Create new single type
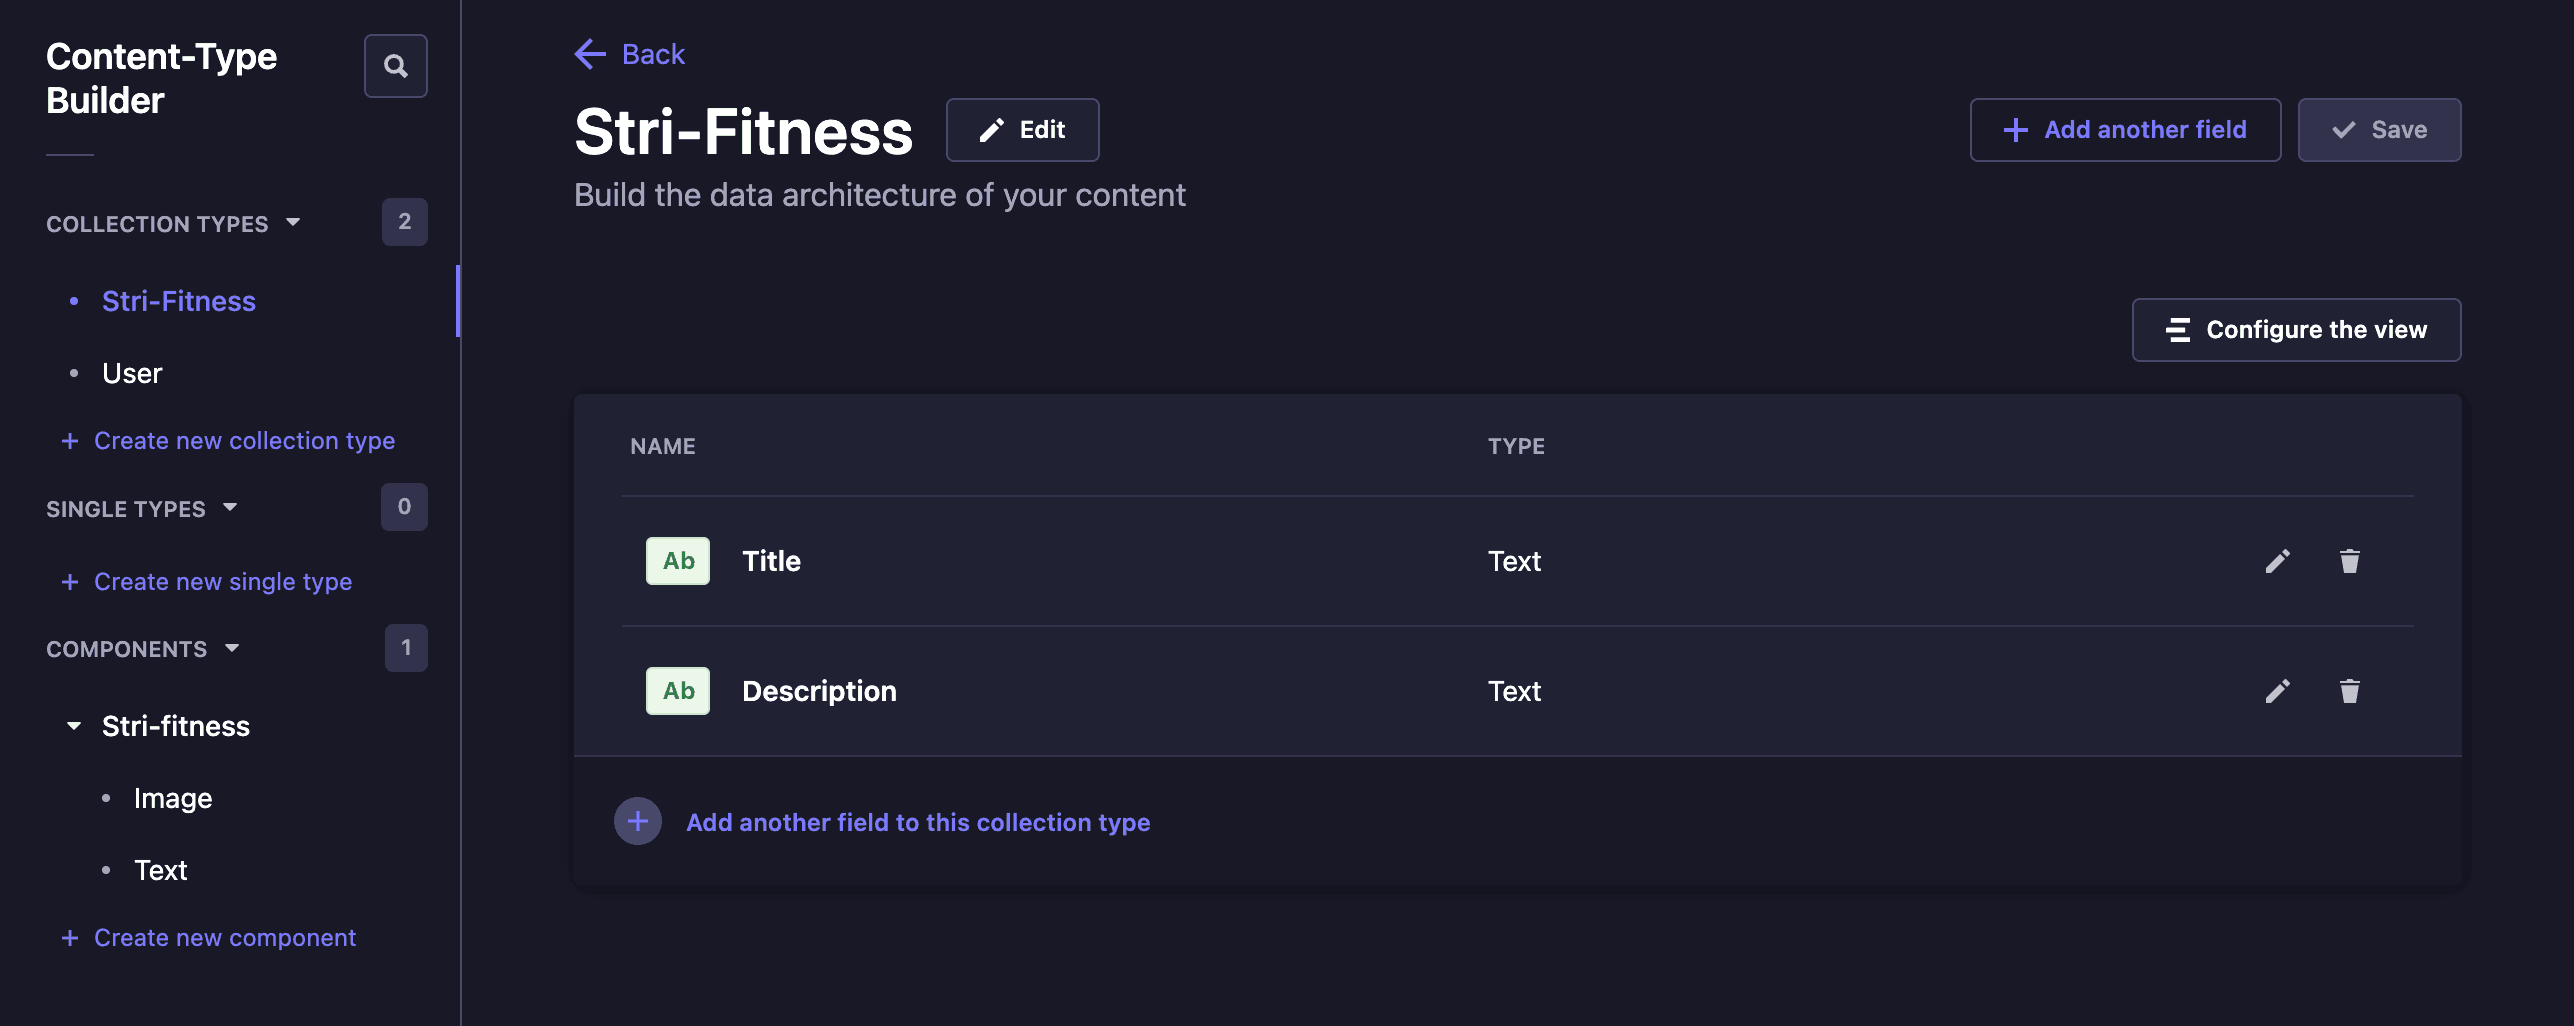The width and height of the screenshot is (2574, 1026). pos(207,581)
